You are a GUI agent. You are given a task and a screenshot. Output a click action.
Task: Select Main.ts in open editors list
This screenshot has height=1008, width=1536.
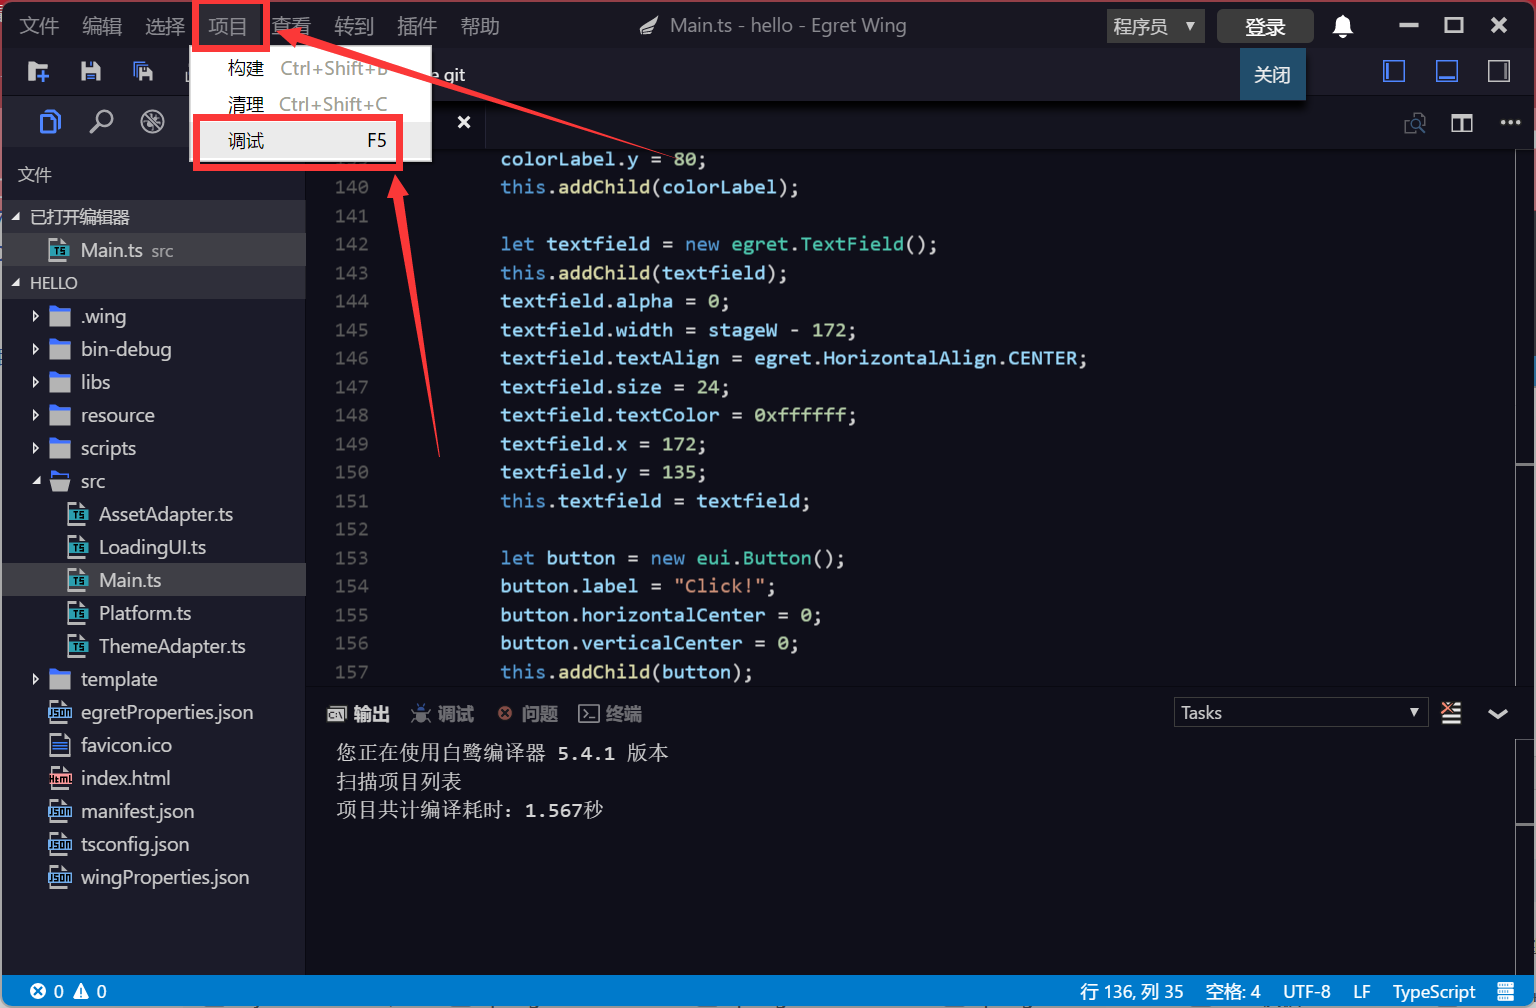154,250
